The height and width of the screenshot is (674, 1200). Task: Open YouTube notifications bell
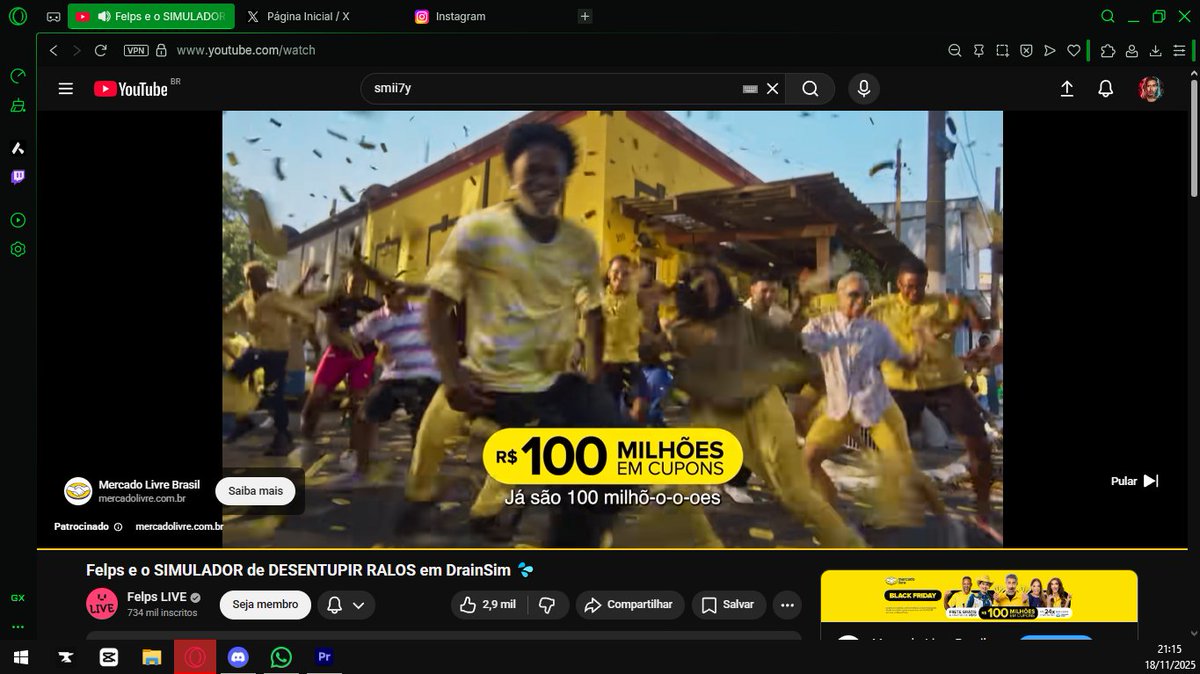click(x=1106, y=89)
